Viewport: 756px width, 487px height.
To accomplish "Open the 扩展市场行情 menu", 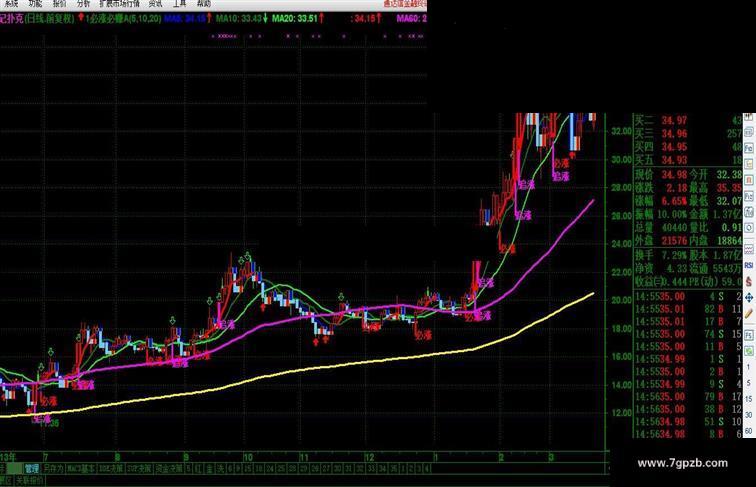I will point(119,3).
